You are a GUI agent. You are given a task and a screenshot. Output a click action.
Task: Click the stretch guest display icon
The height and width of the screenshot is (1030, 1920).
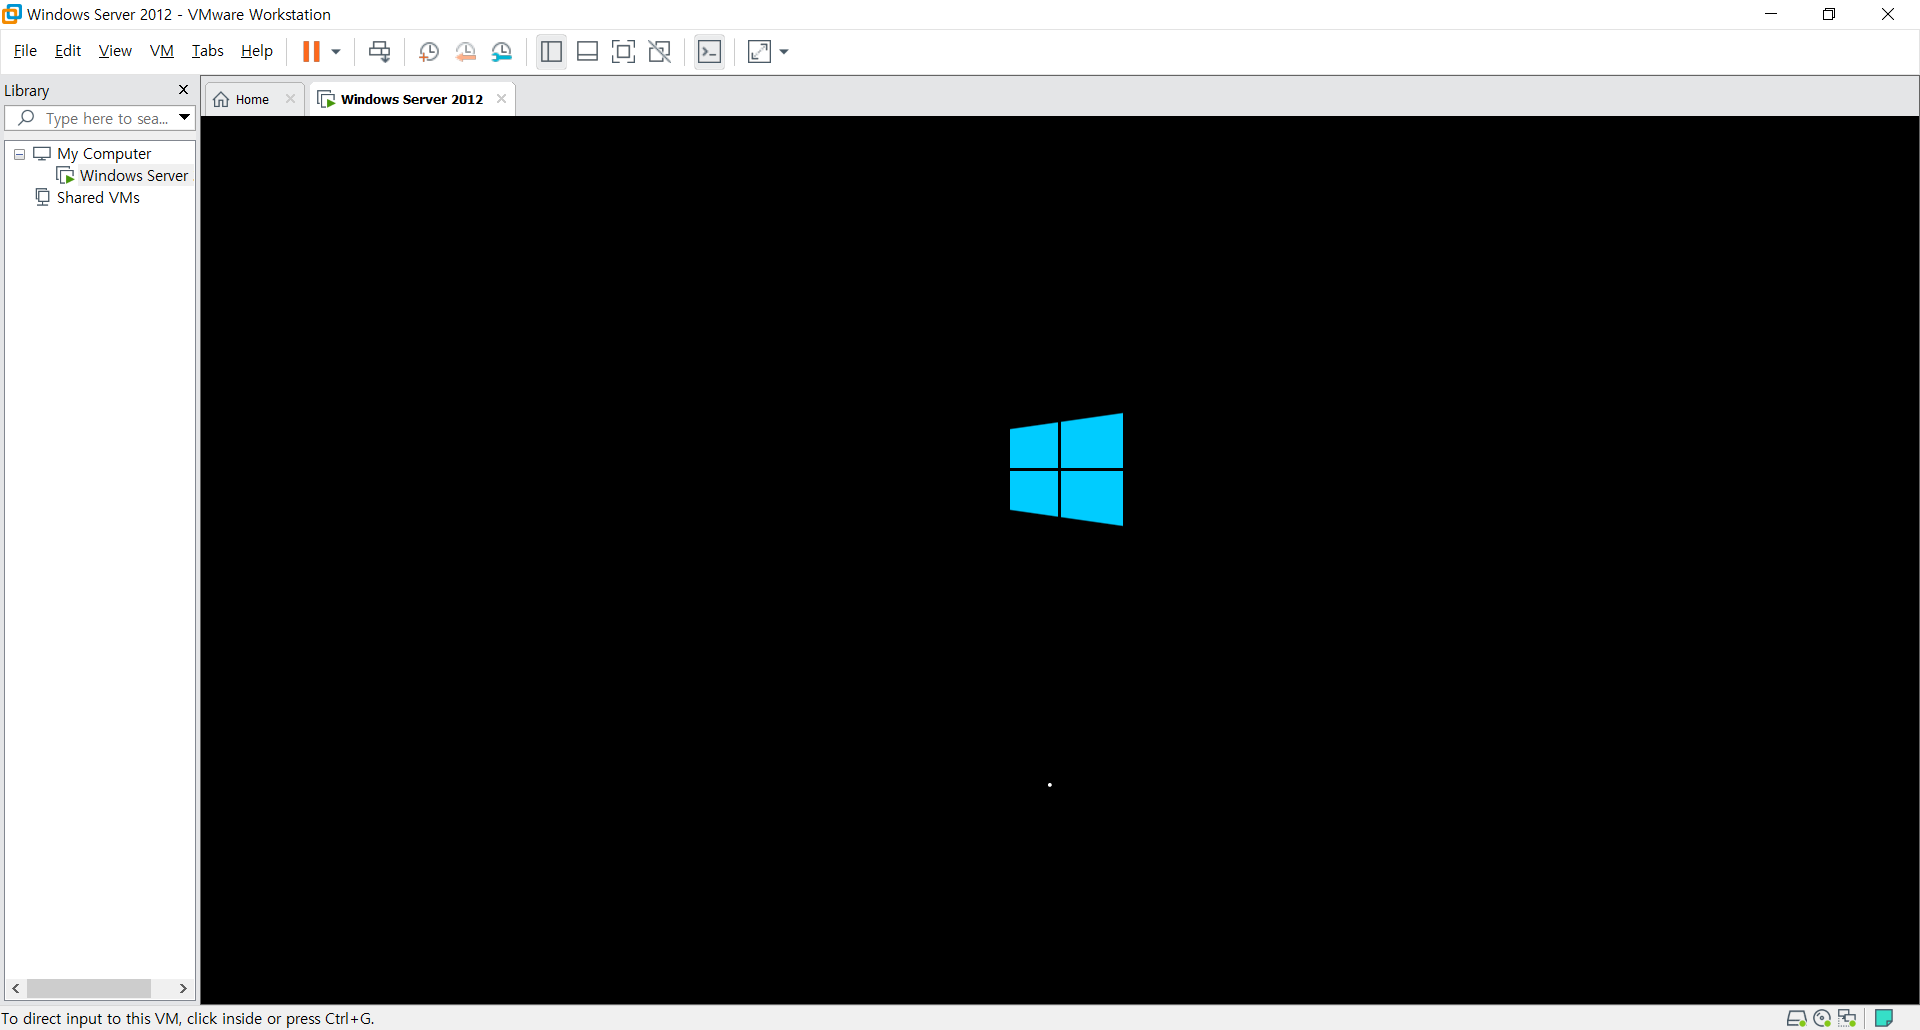click(x=760, y=52)
